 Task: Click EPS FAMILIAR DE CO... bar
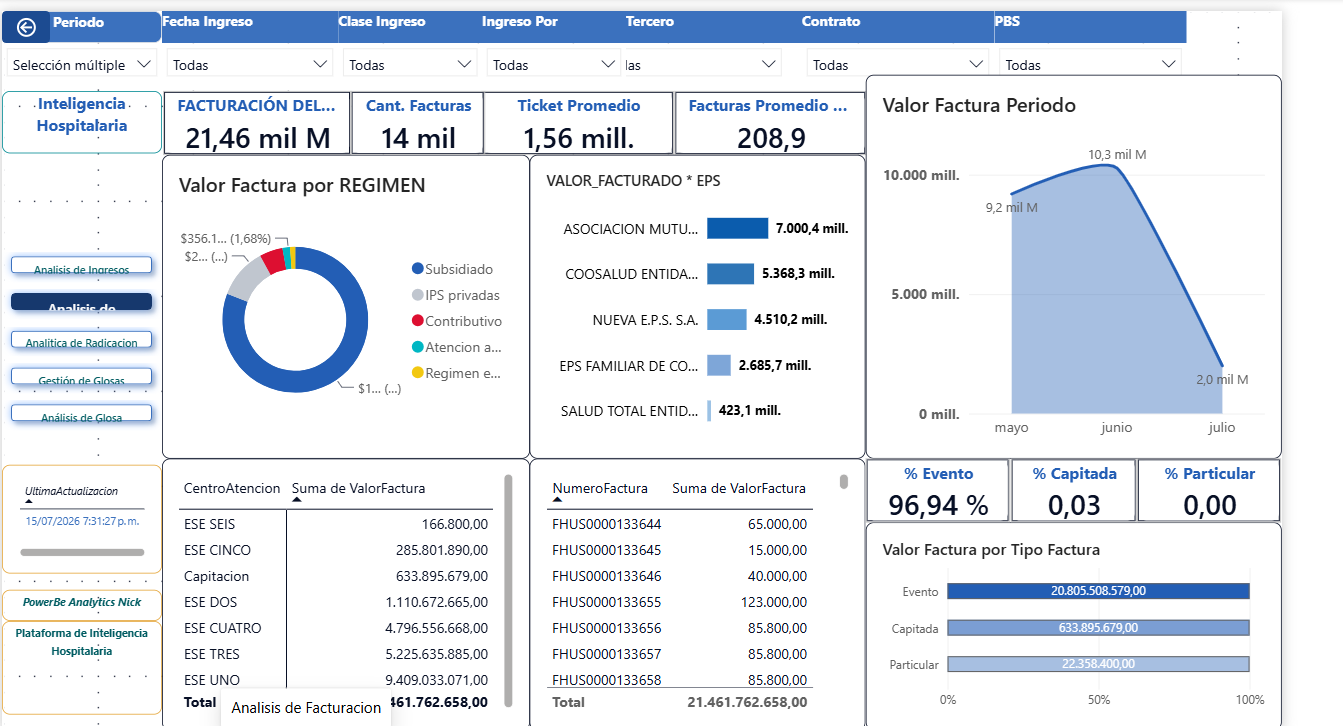pos(719,365)
